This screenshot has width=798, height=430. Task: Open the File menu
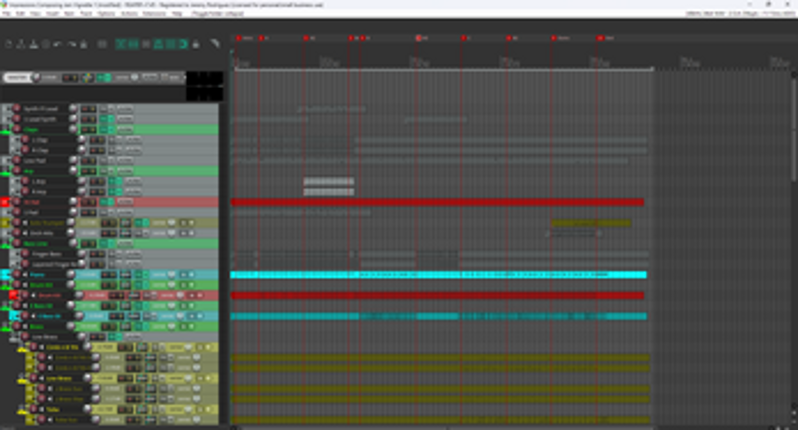(x=7, y=15)
